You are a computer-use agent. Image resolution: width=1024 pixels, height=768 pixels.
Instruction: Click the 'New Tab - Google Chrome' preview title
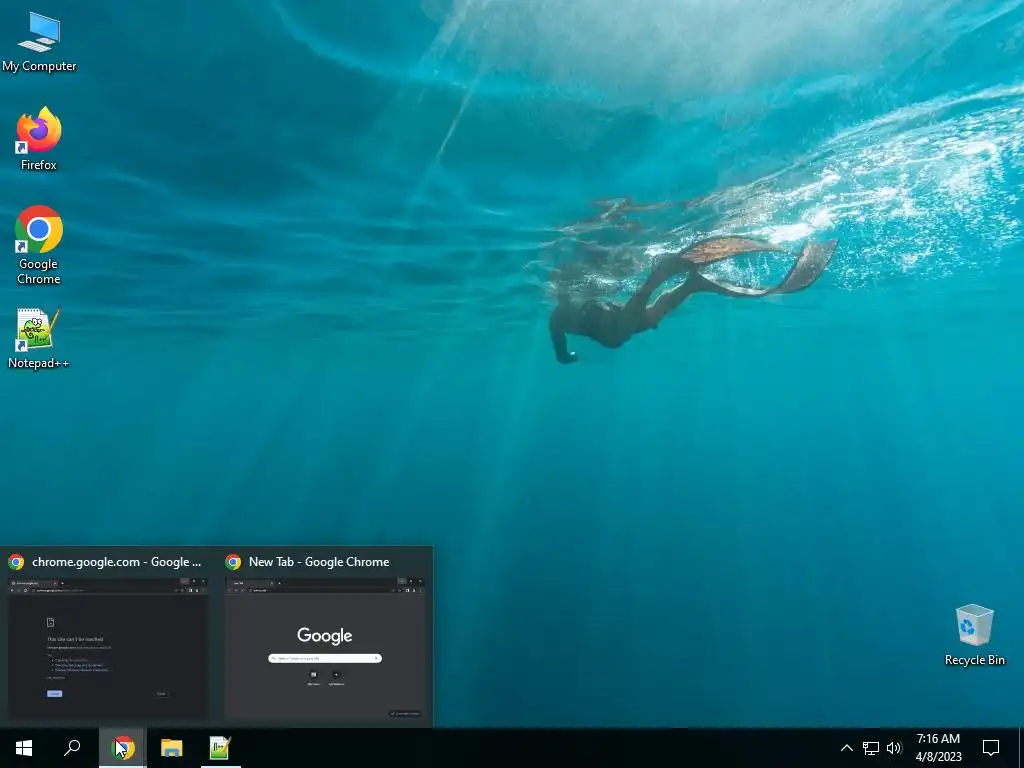point(319,562)
